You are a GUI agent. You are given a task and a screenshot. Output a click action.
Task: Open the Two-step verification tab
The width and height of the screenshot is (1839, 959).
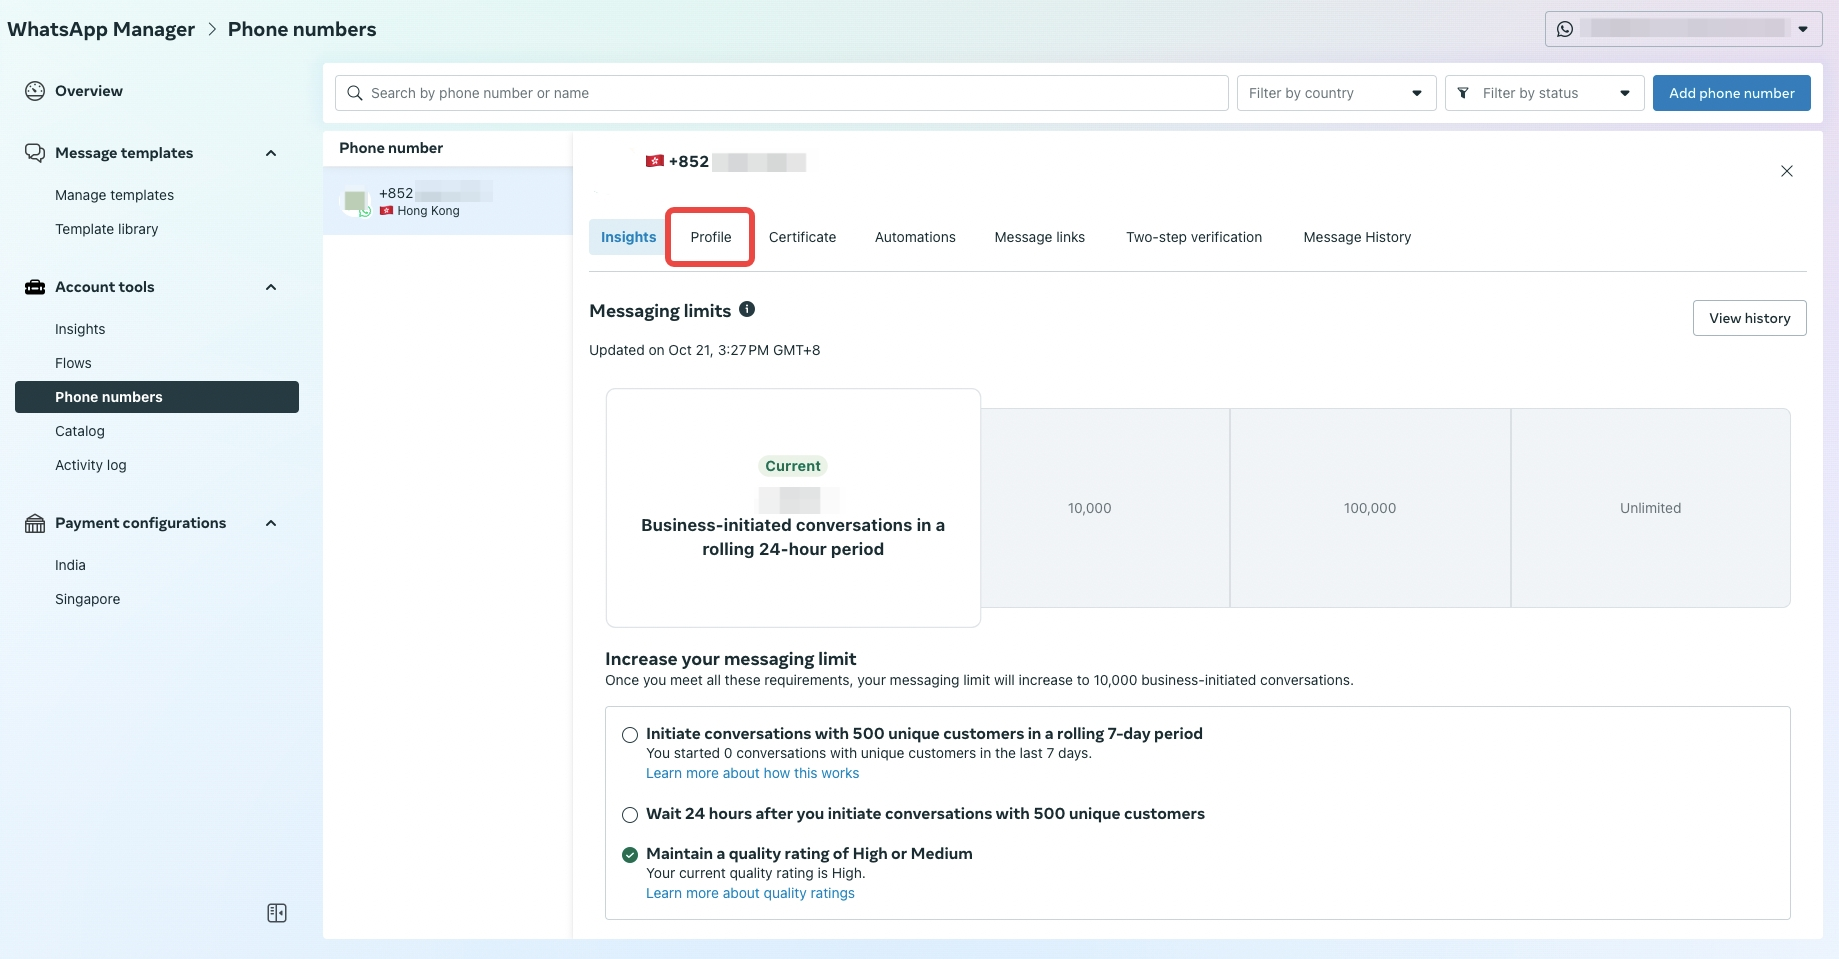click(x=1194, y=237)
